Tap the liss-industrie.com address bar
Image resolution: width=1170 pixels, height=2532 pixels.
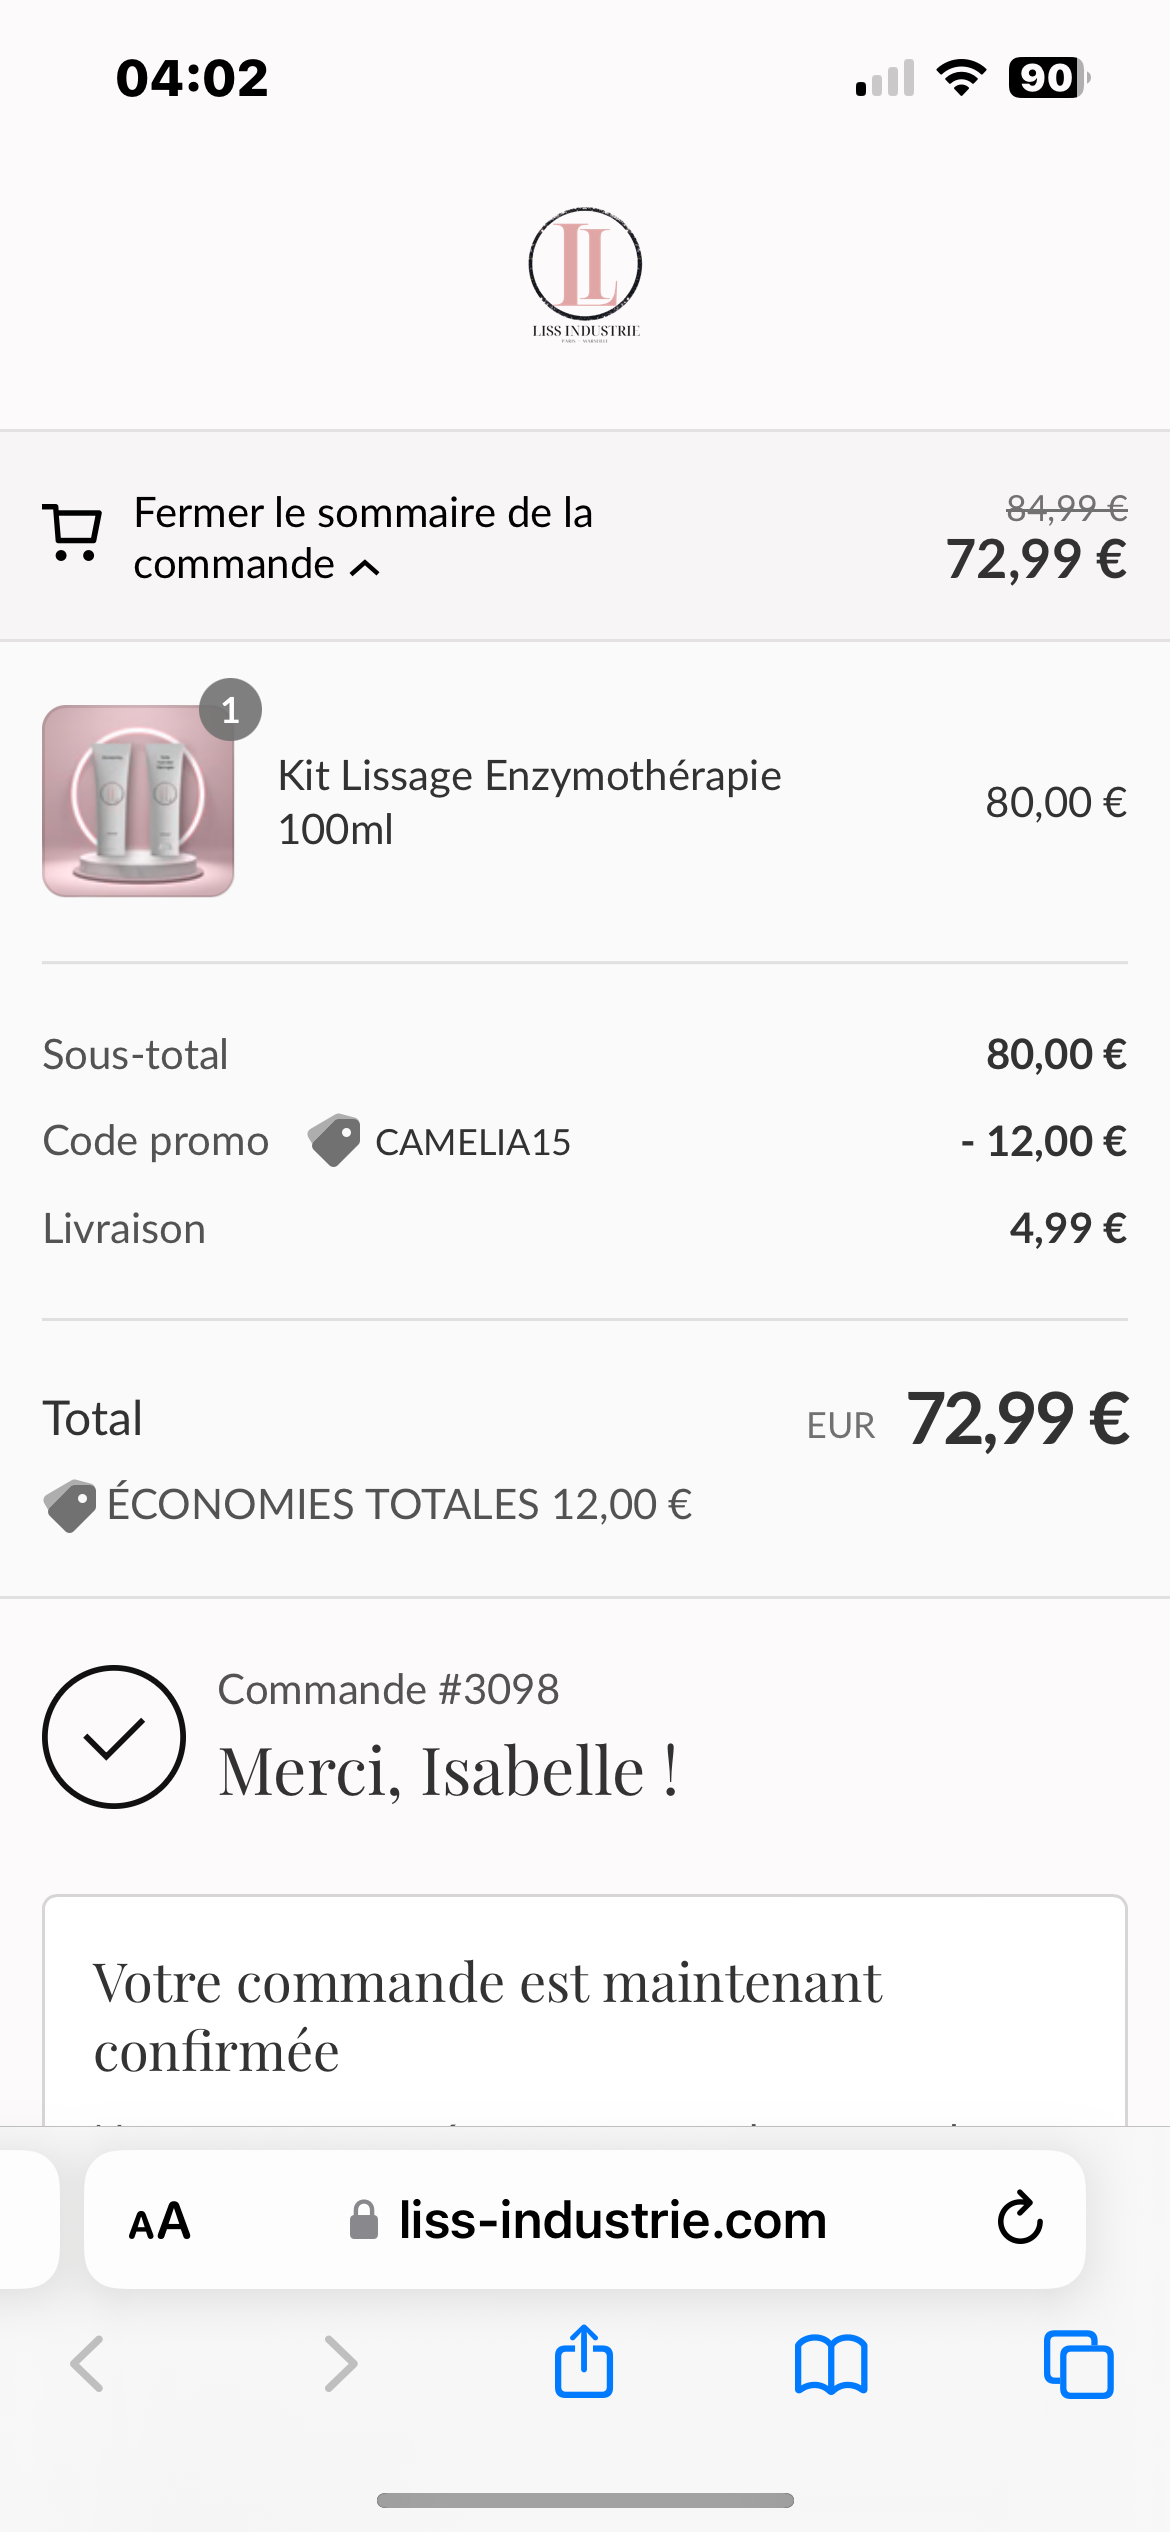[x=612, y=2221]
